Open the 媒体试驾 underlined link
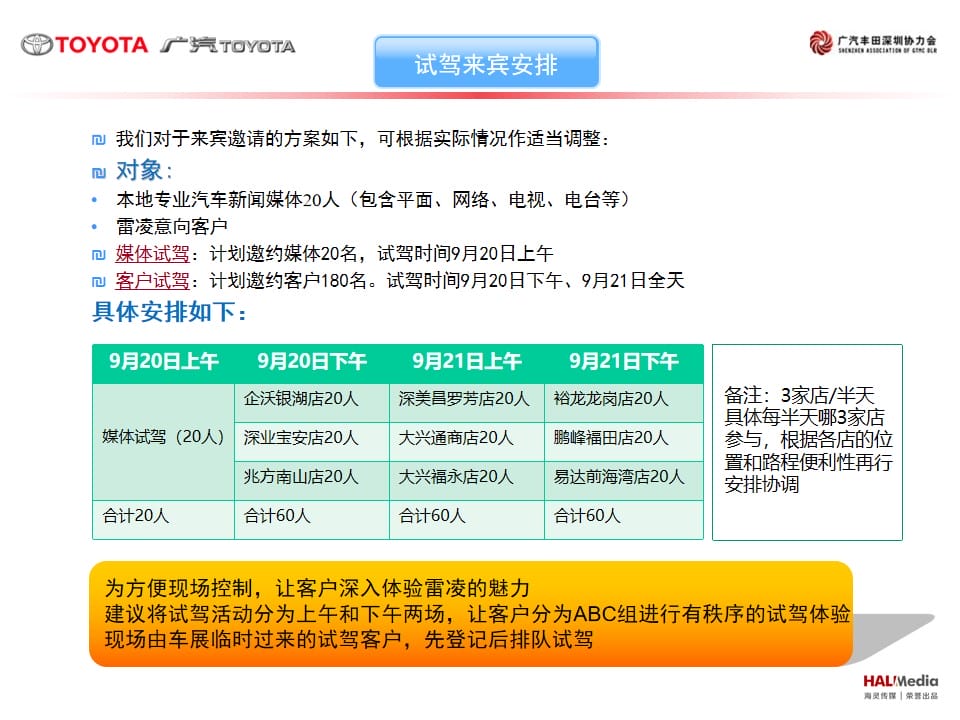 pyautogui.click(x=152, y=253)
